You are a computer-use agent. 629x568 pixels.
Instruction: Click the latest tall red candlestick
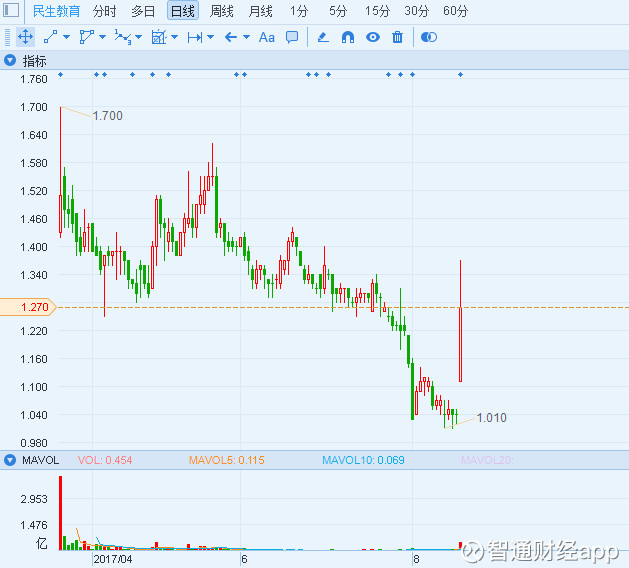coord(461,321)
